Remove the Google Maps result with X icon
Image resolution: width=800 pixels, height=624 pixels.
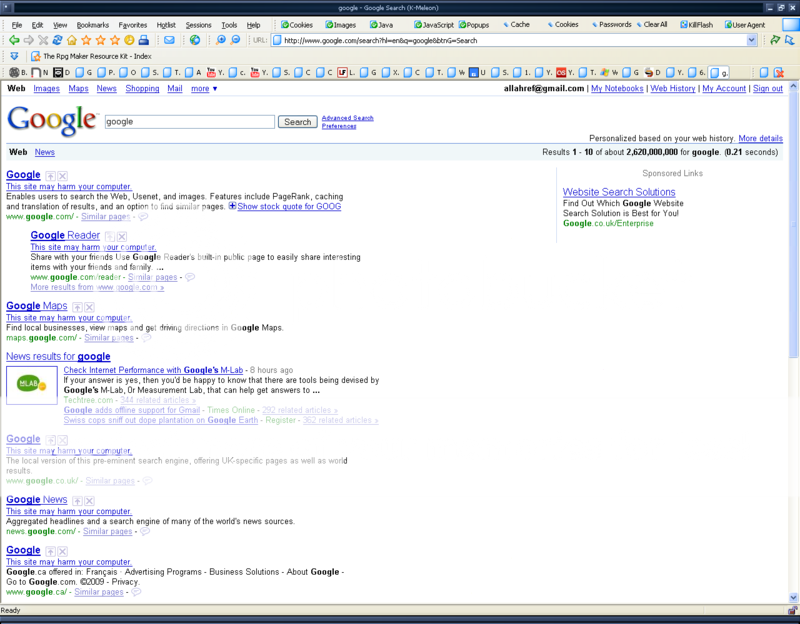(x=89, y=307)
